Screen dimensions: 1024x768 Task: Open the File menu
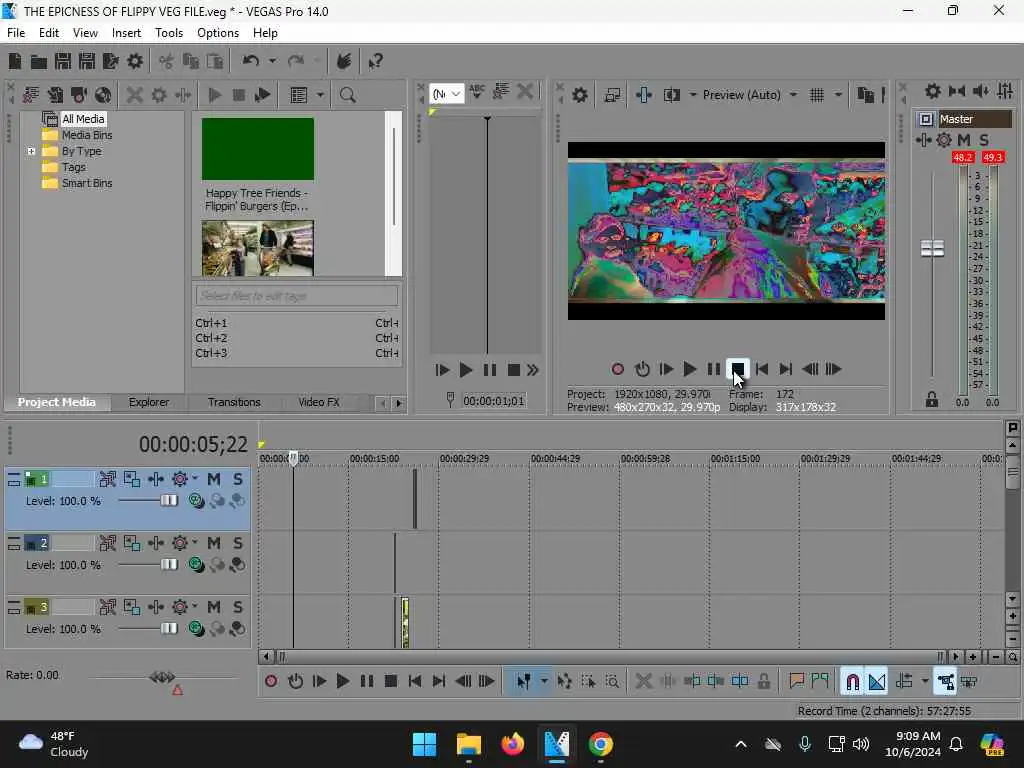pos(16,33)
